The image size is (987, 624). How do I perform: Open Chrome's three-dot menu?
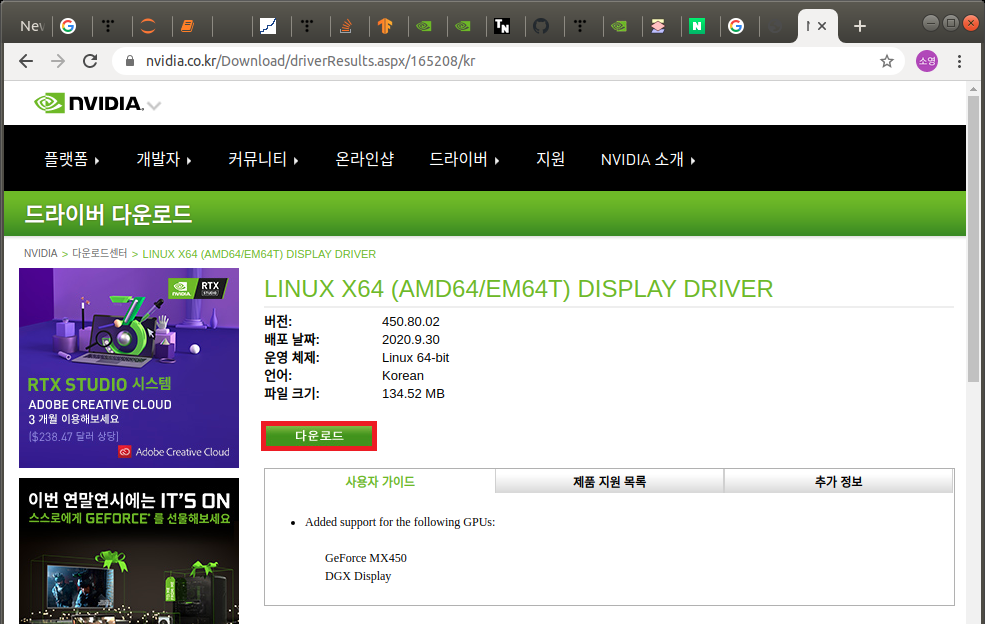[959, 61]
